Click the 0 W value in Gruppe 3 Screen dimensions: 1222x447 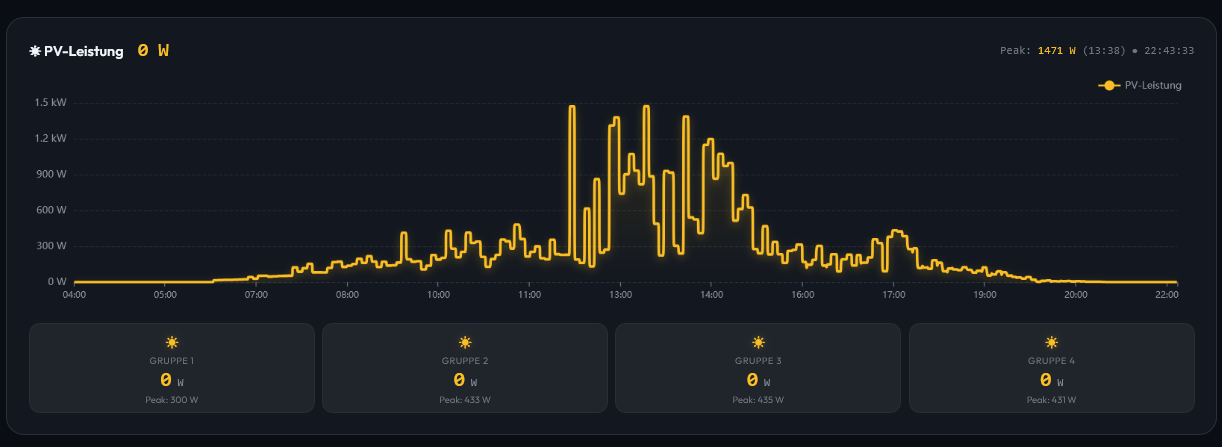pyautogui.click(x=758, y=380)
